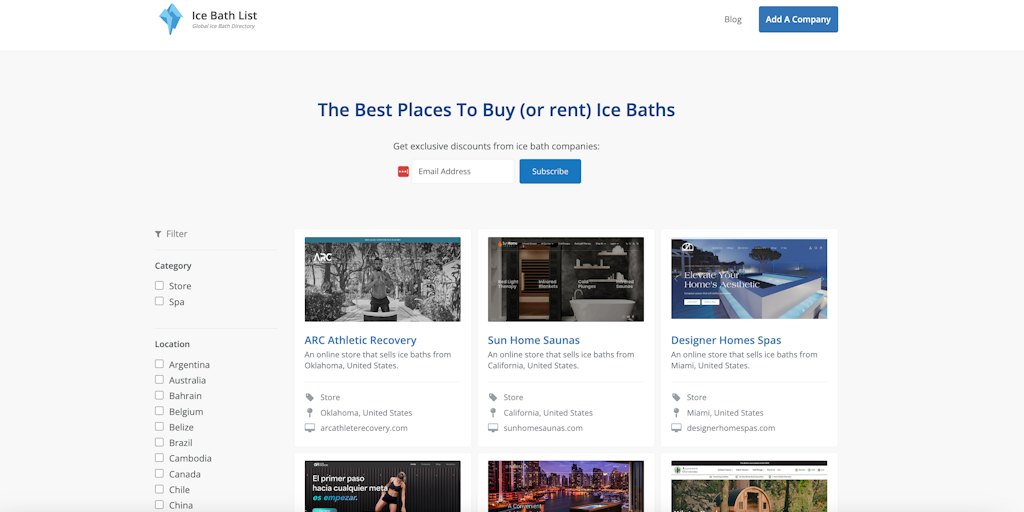
Task: Check the Spa category checkbox
Action: click(159, 301)
